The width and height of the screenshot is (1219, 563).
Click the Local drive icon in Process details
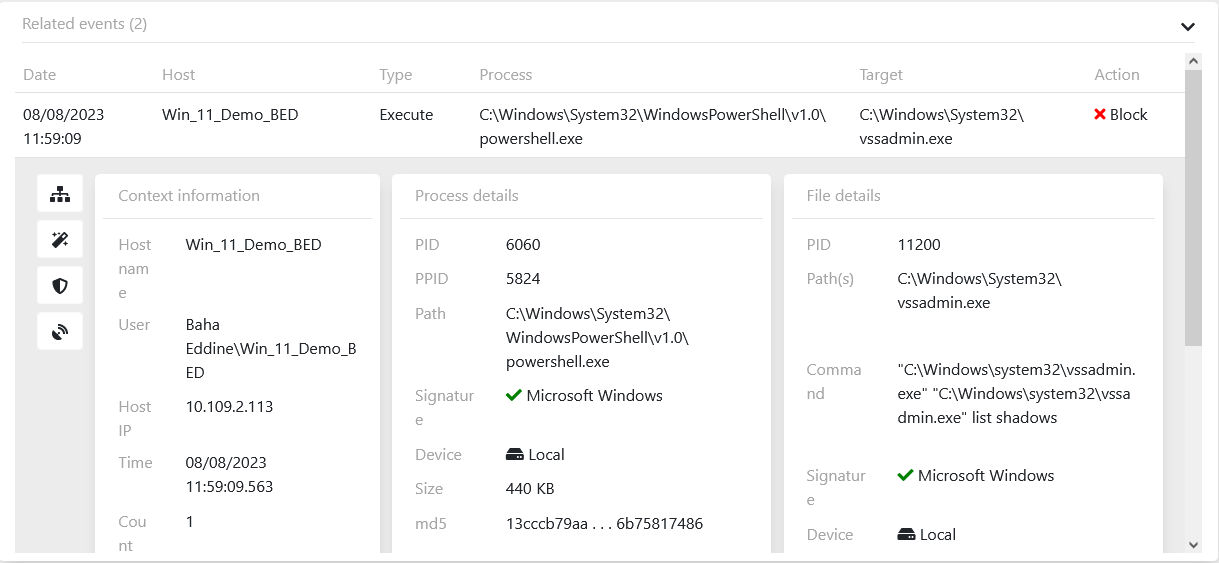coord(515,455)
